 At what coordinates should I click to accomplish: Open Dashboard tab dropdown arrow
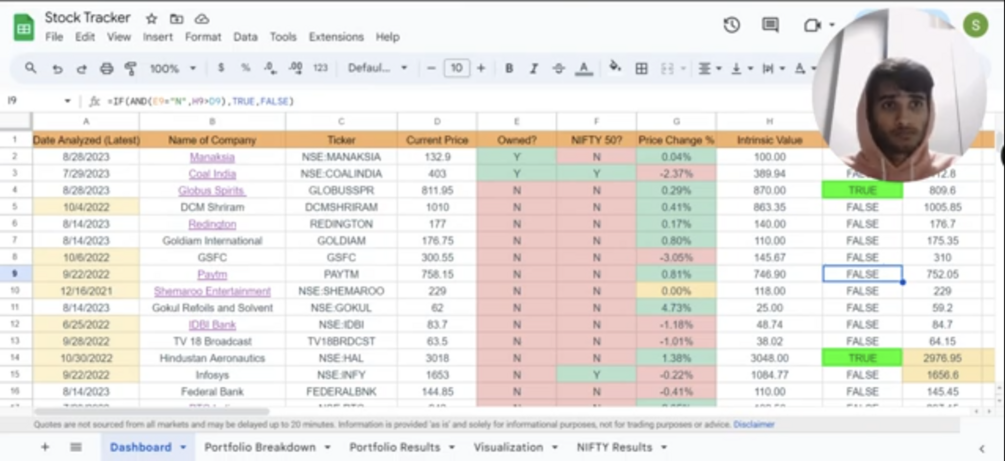[183, 448]
